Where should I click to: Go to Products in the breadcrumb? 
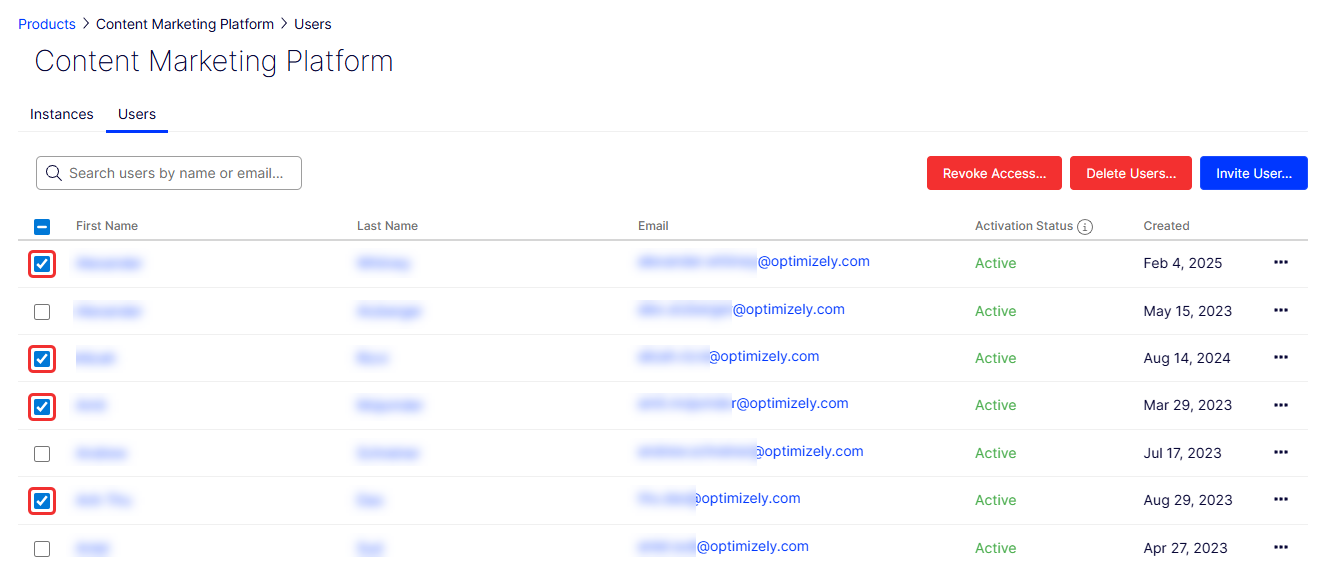47,24
